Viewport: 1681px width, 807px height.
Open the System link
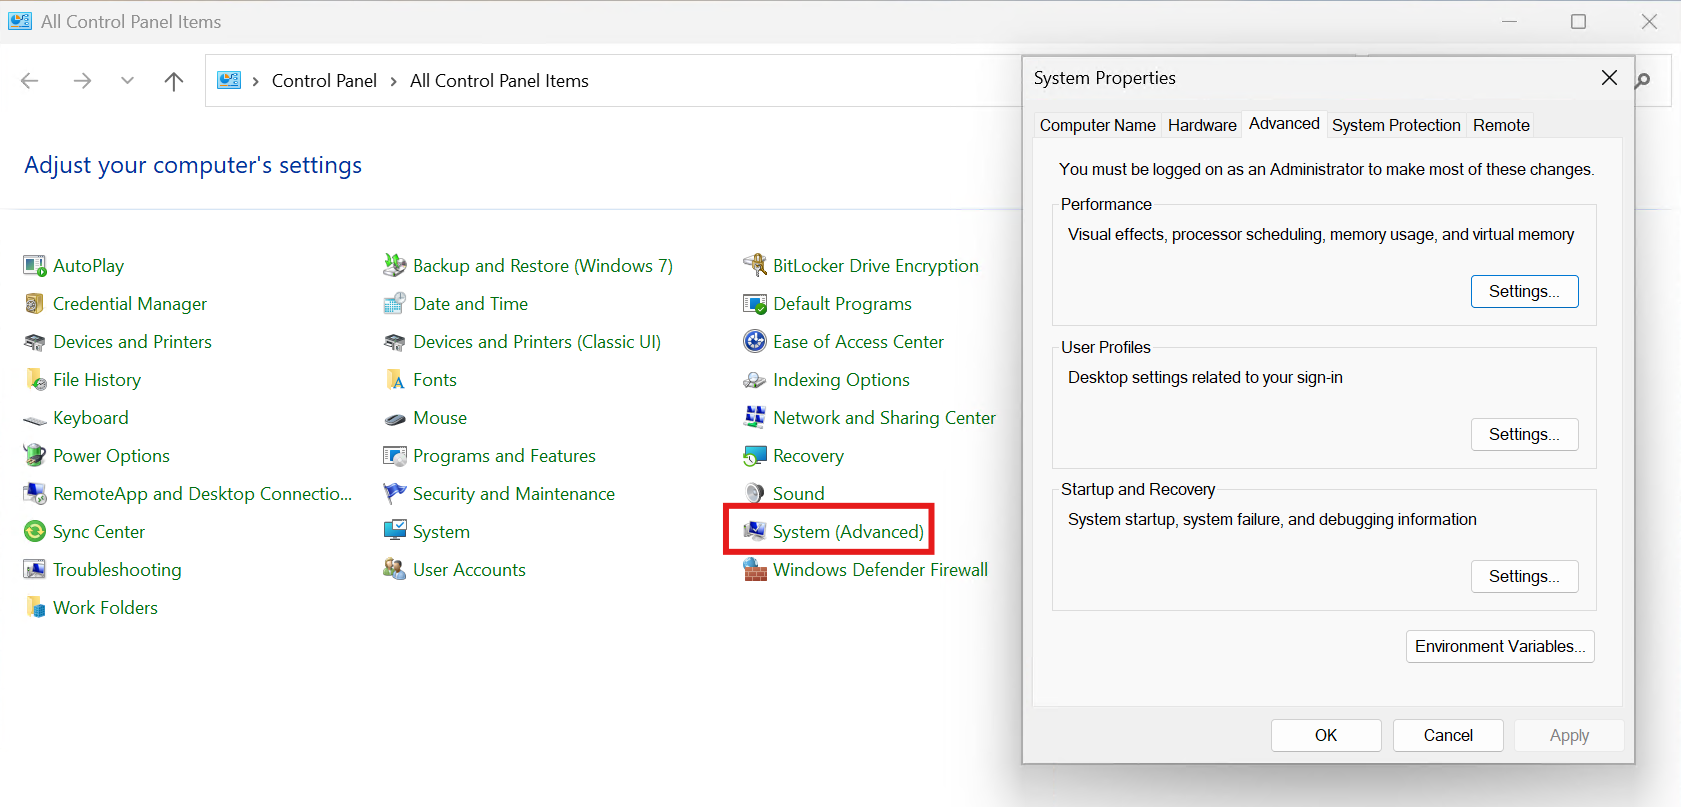point(441,532)
